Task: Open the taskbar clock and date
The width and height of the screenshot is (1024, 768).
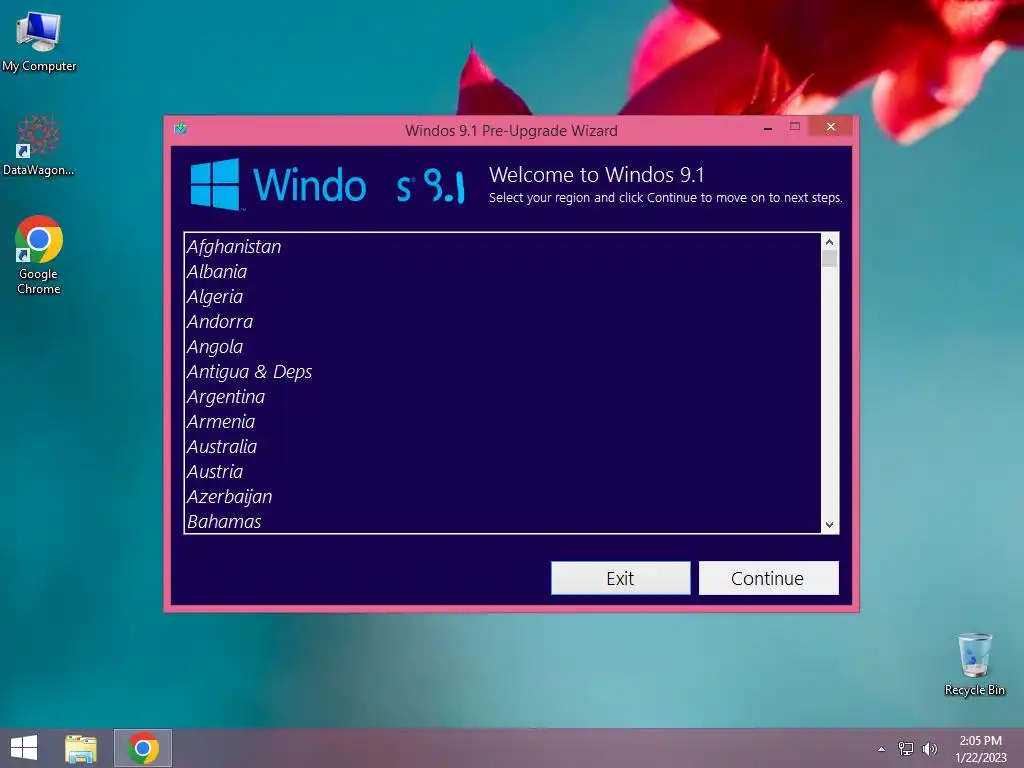Action: click(x=980, y=749)
